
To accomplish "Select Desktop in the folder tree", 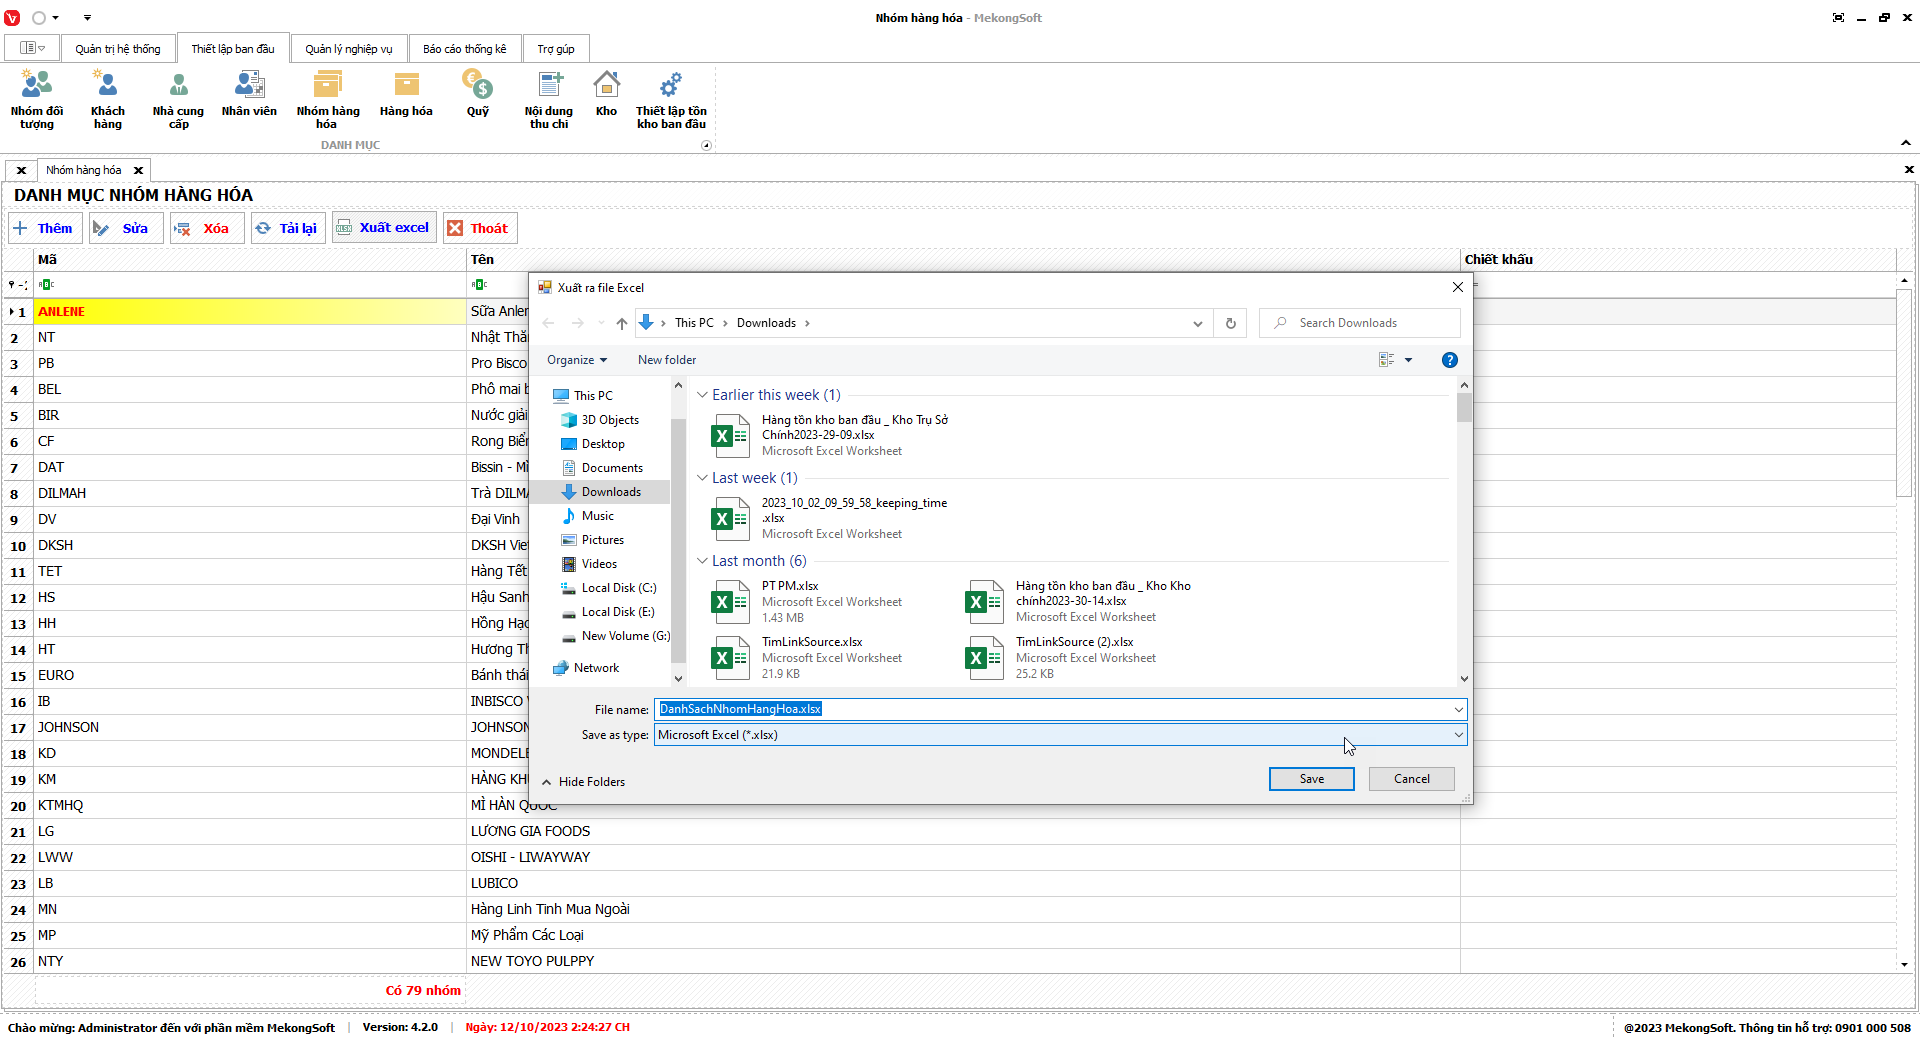I will 603,444.
